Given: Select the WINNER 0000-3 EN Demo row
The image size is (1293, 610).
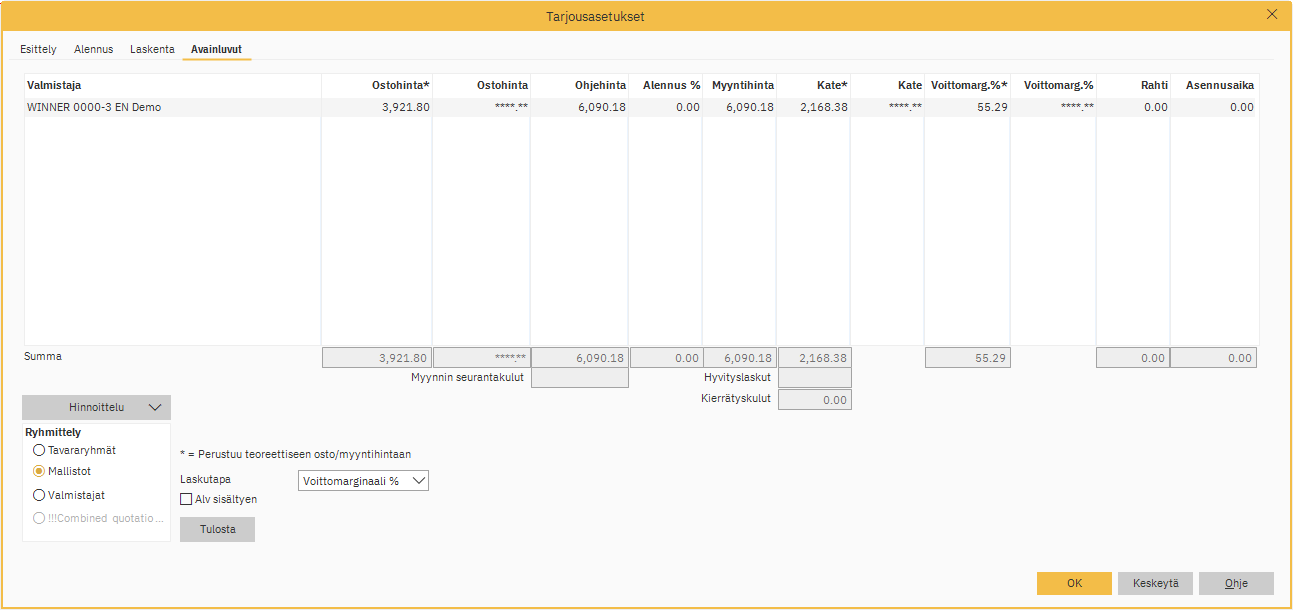Looking at the screenshot, I should pos(170,106).
